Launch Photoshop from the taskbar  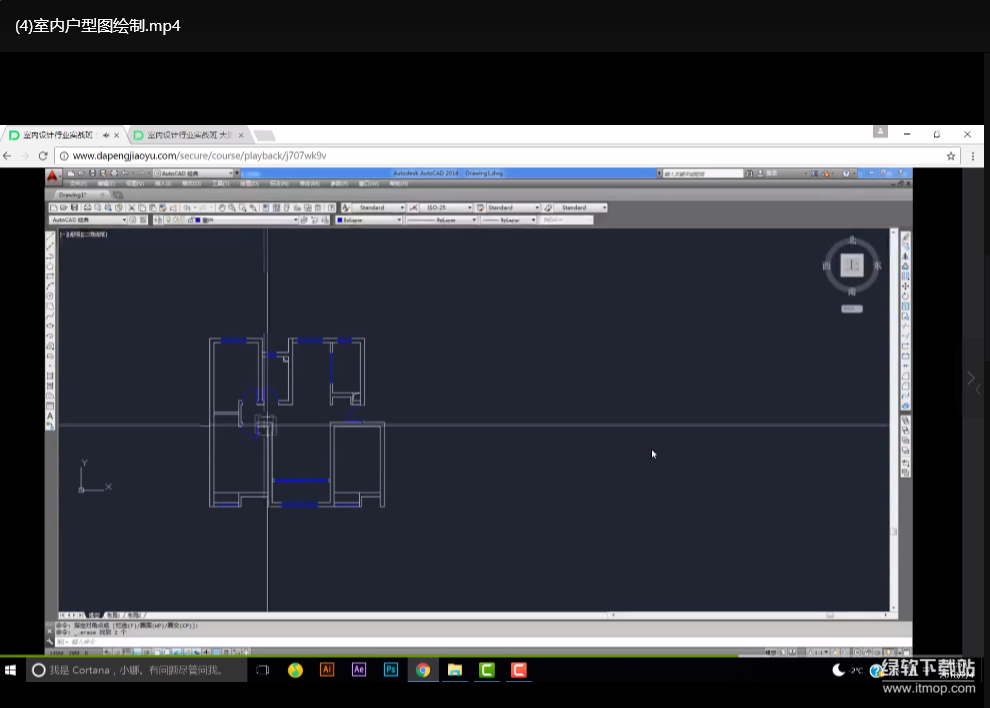391,670
